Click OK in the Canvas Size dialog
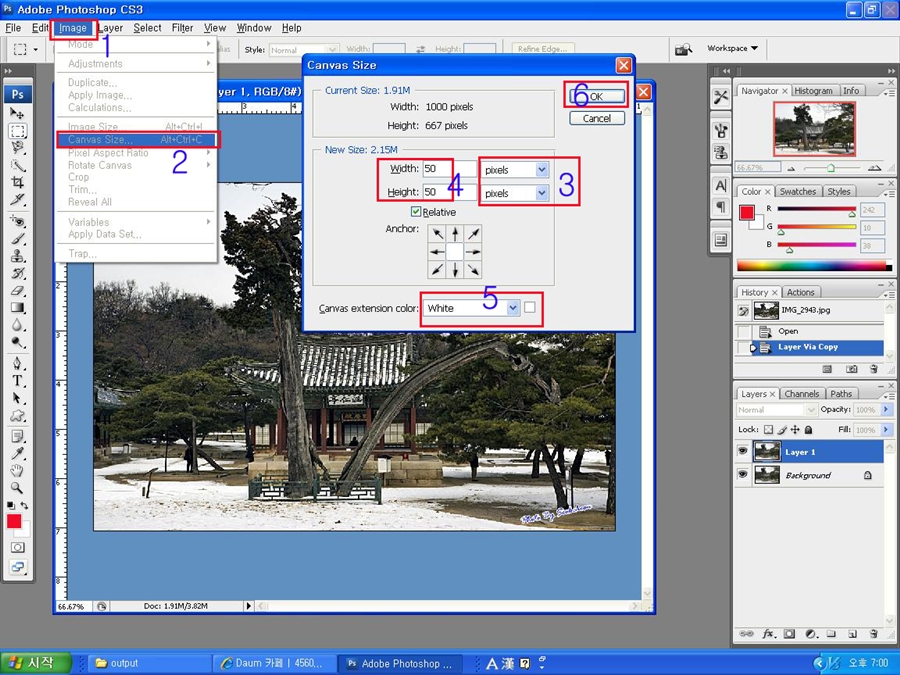 (x=597, y=96)
